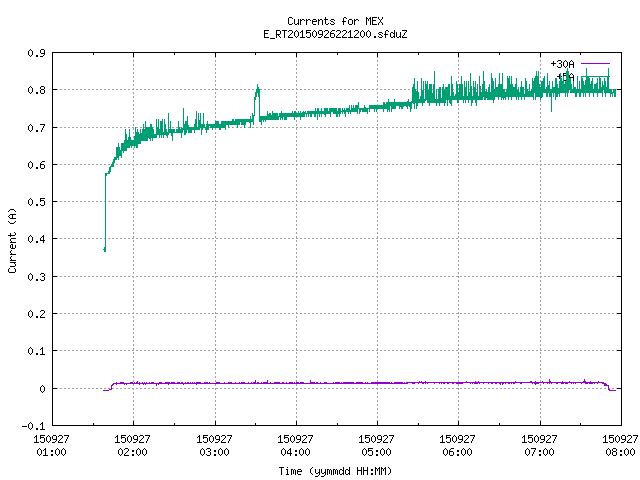640x480 pixels.
Task: Click the x-axis label '150927 04:00'
Action: tap(295, 446)
